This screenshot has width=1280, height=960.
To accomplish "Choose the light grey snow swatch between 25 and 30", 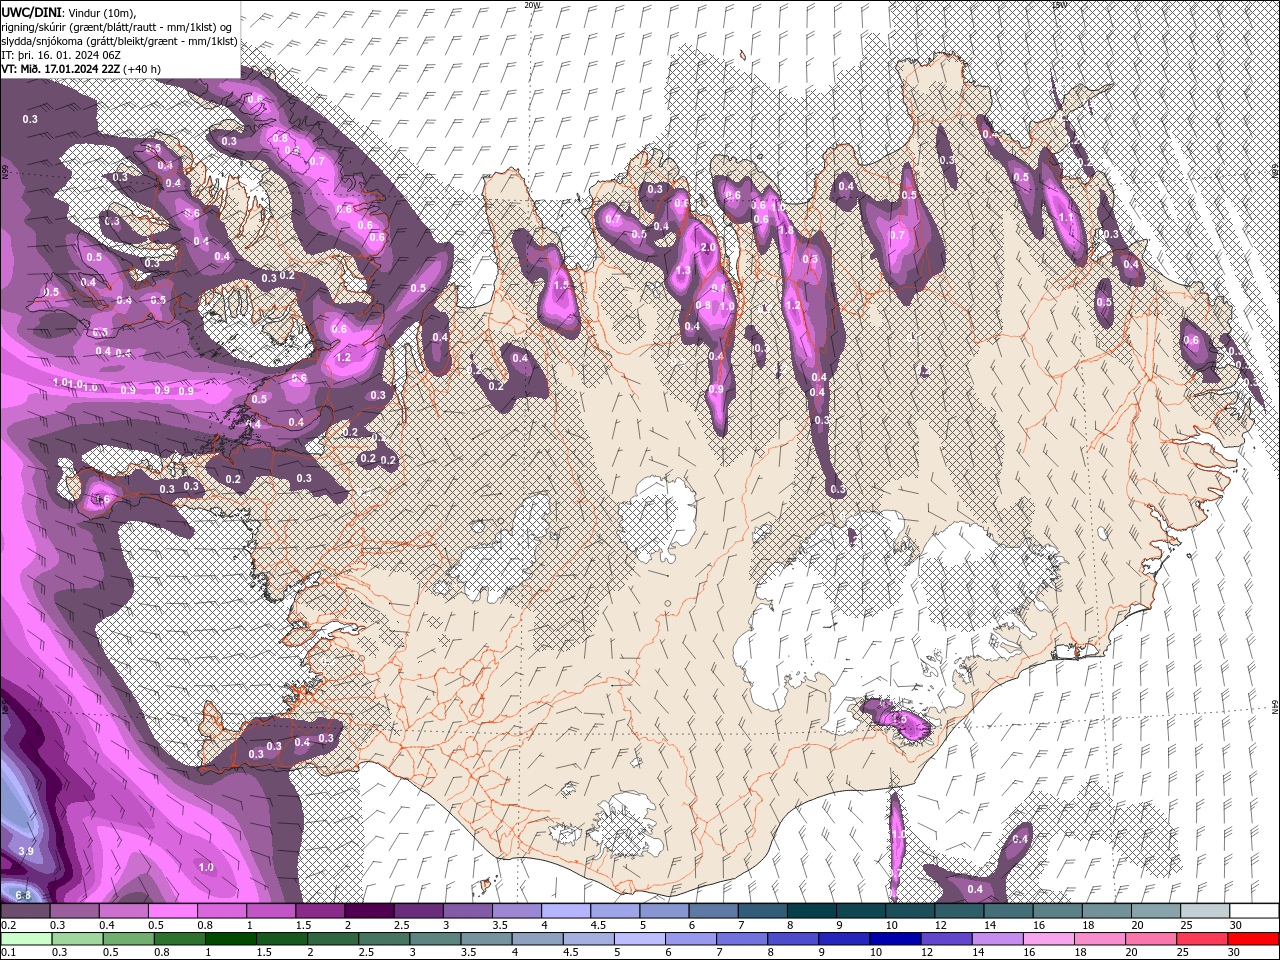I will tap(1204, 911).
